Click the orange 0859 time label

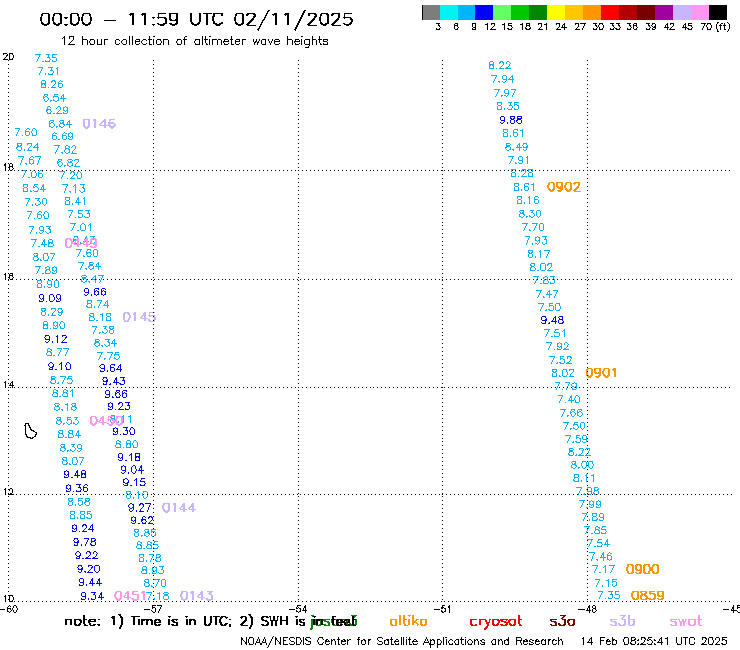click(648, 595)
